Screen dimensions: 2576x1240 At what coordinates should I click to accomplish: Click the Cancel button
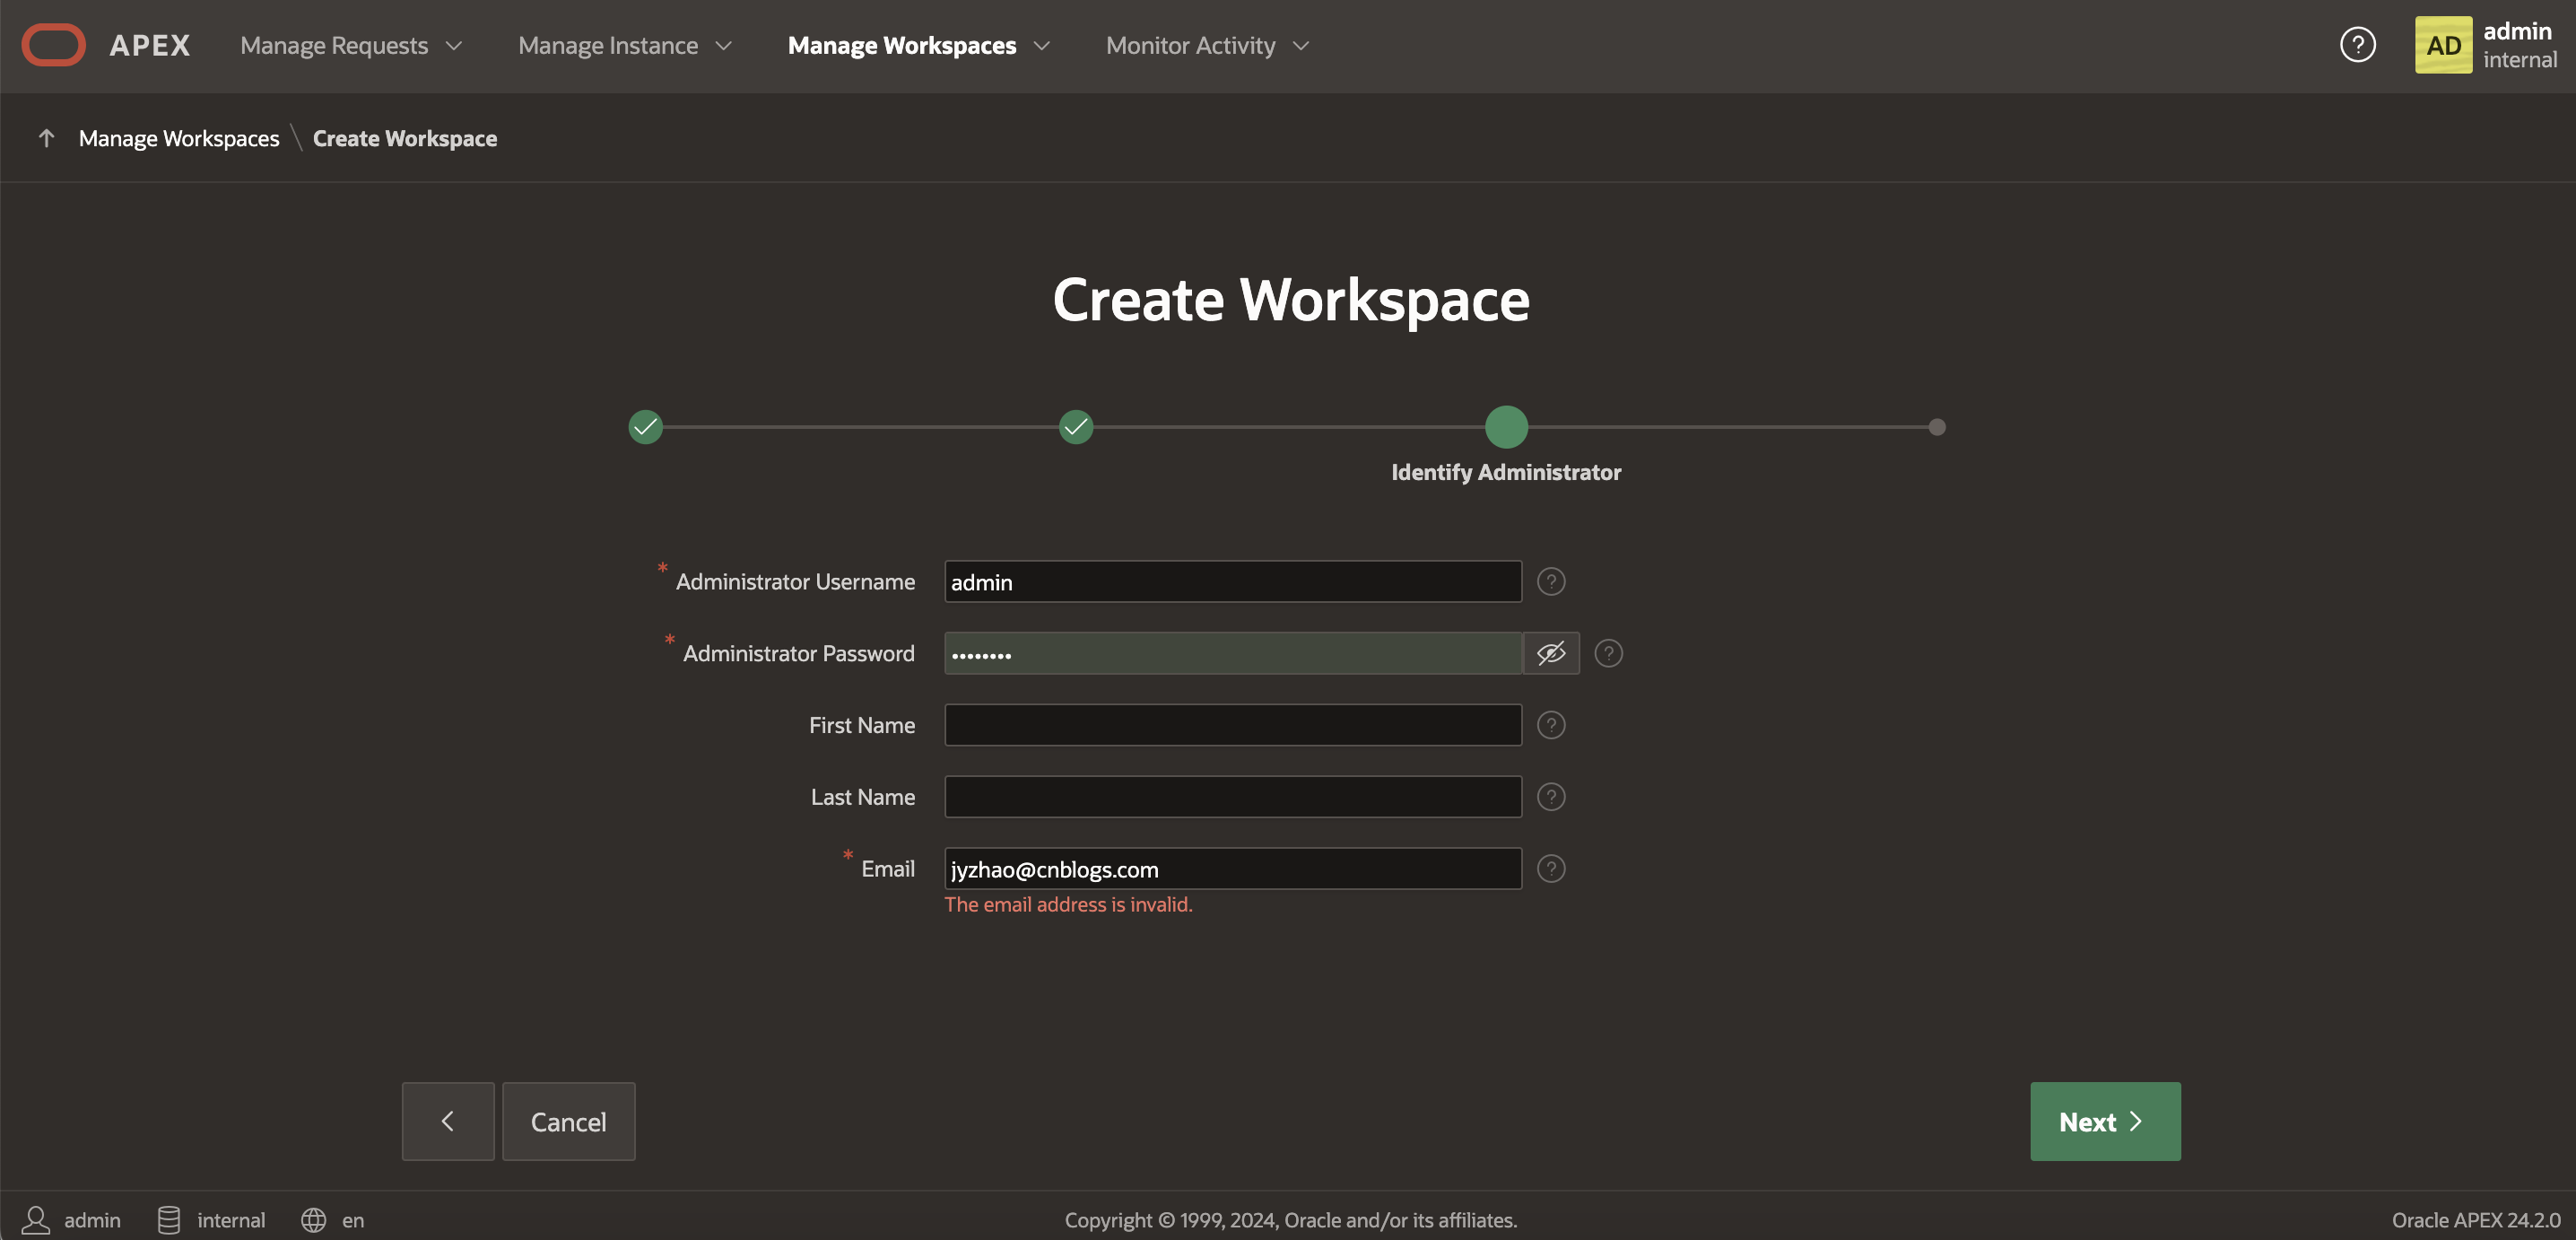coord(568,1121)
